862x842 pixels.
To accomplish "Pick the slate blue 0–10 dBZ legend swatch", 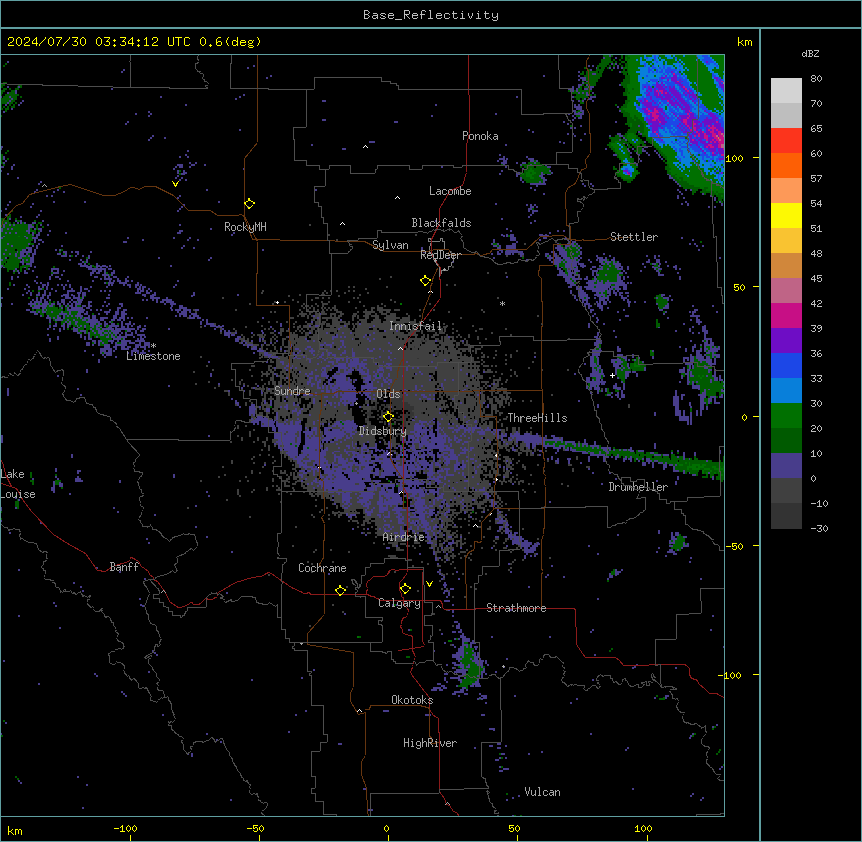I will click(x=786, y=466).
